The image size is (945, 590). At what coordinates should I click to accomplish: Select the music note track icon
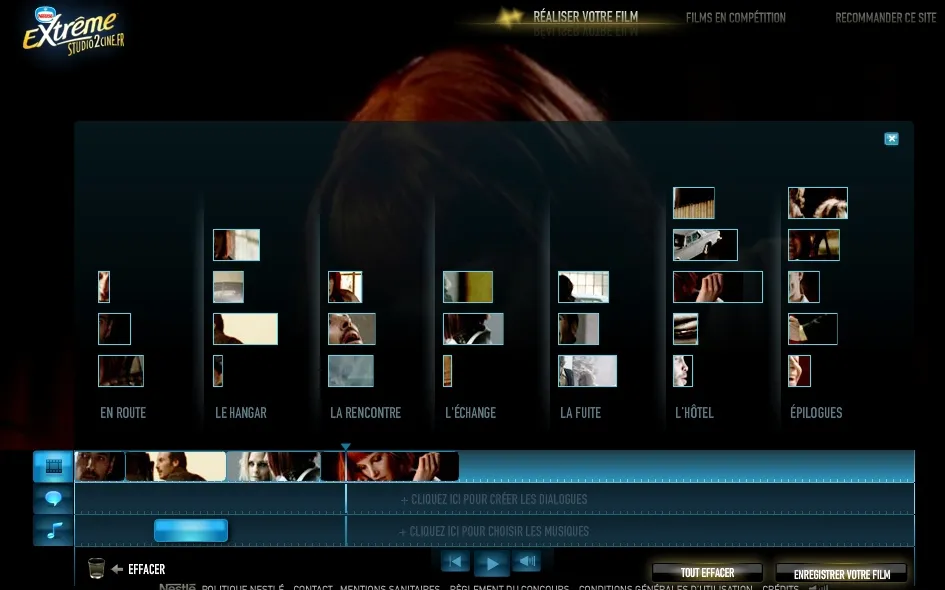point(53,530)
